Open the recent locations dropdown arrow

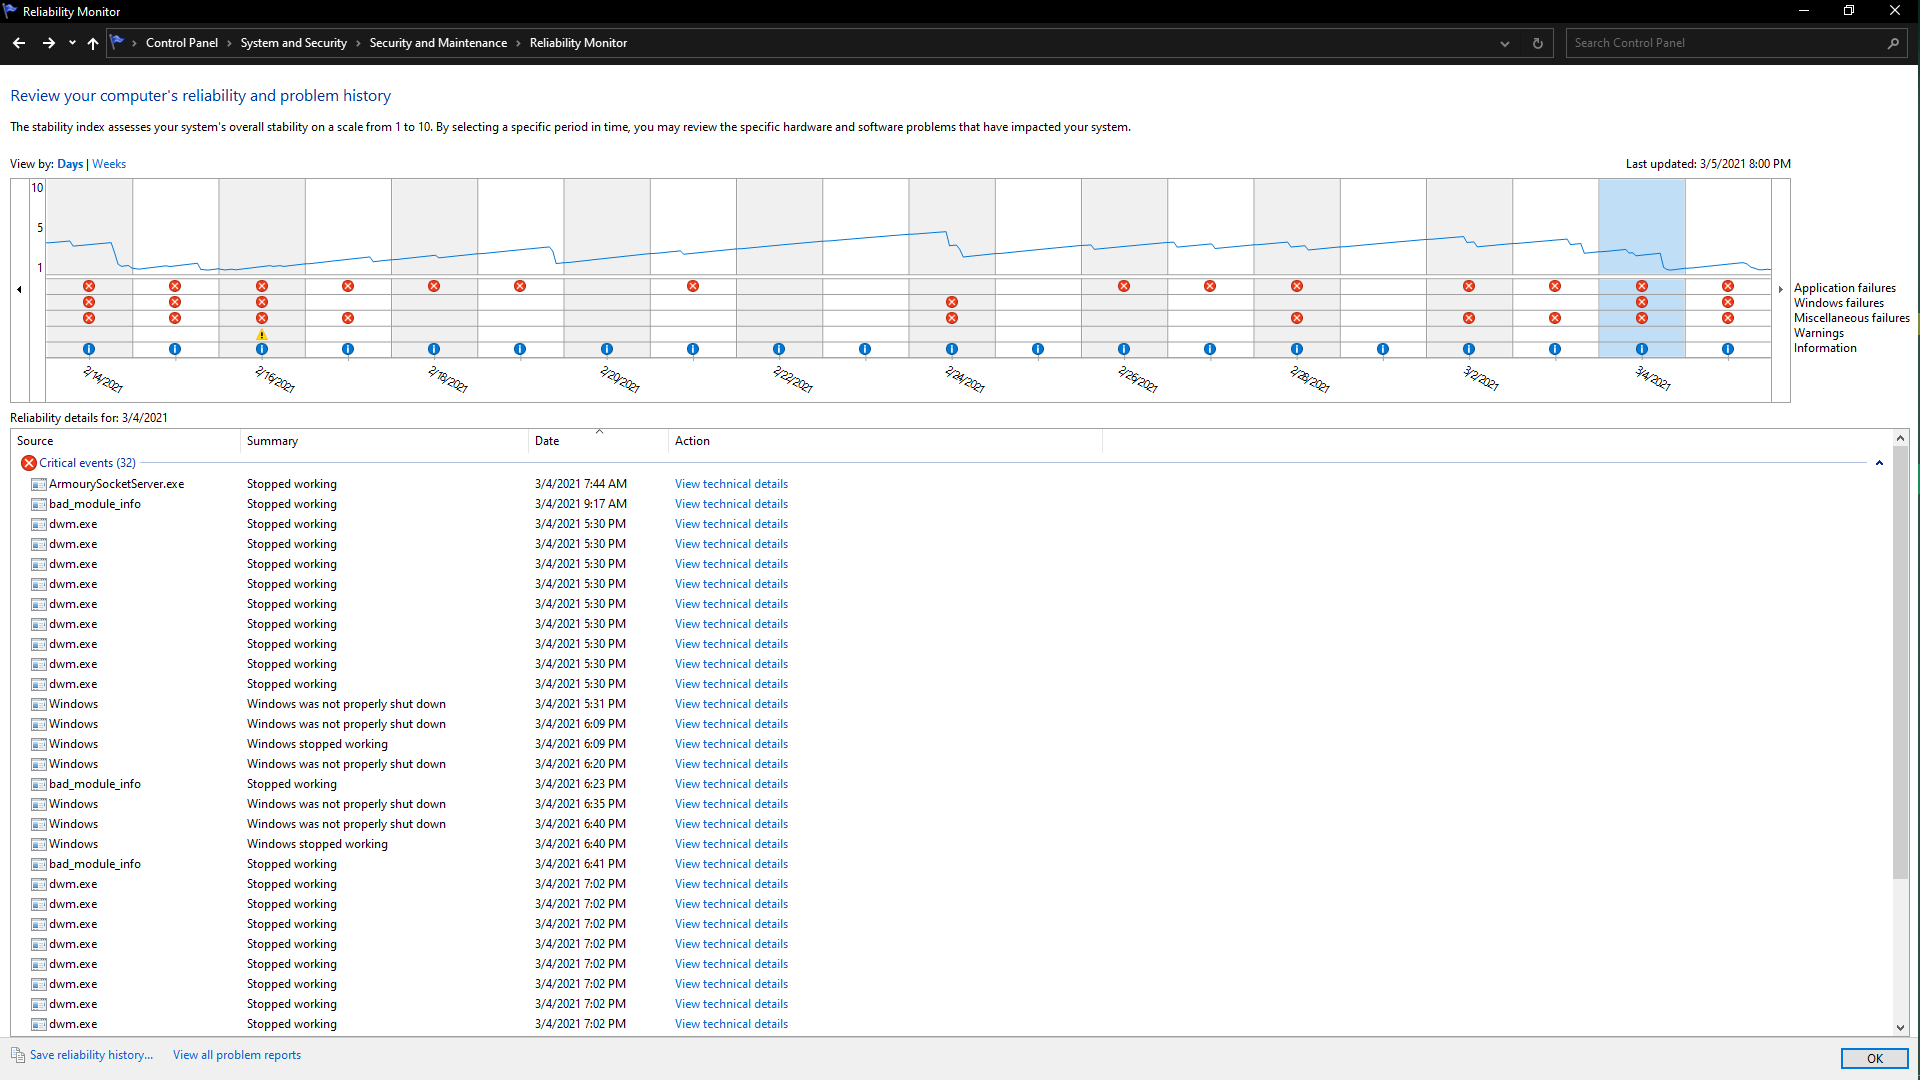[x=72, y=43]
